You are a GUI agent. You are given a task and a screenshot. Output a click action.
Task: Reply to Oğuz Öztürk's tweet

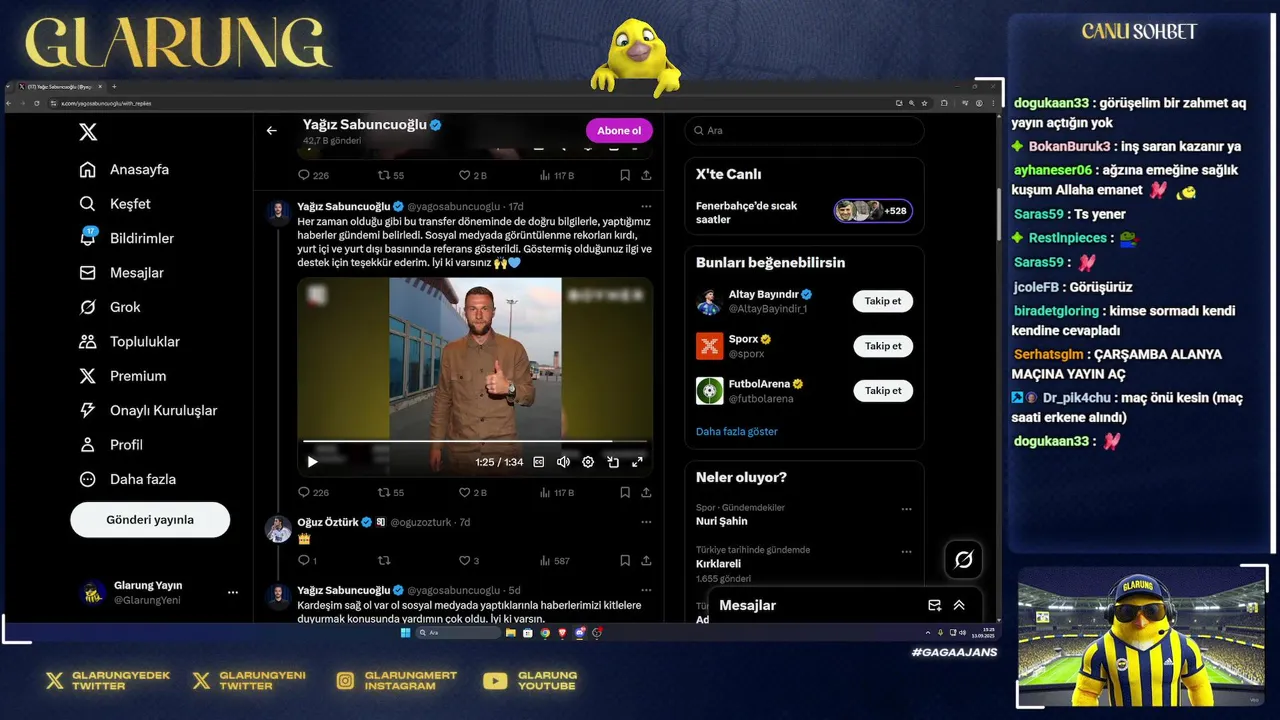[x=308, y=561]
